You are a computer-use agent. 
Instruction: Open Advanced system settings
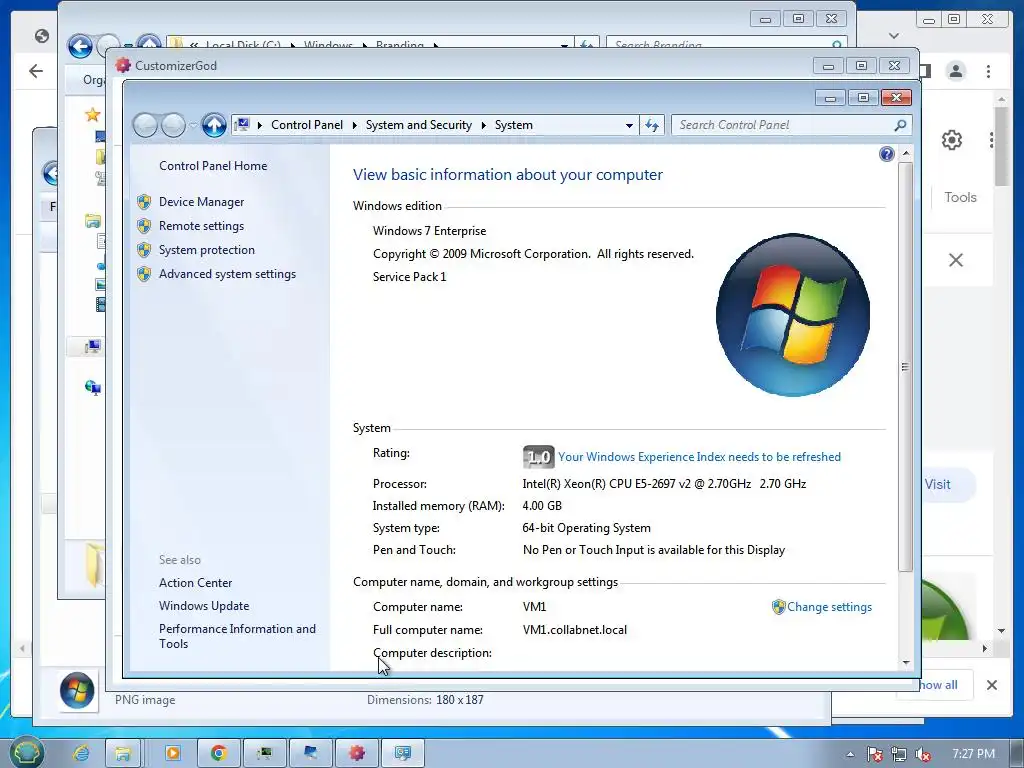tap(227, 274)
